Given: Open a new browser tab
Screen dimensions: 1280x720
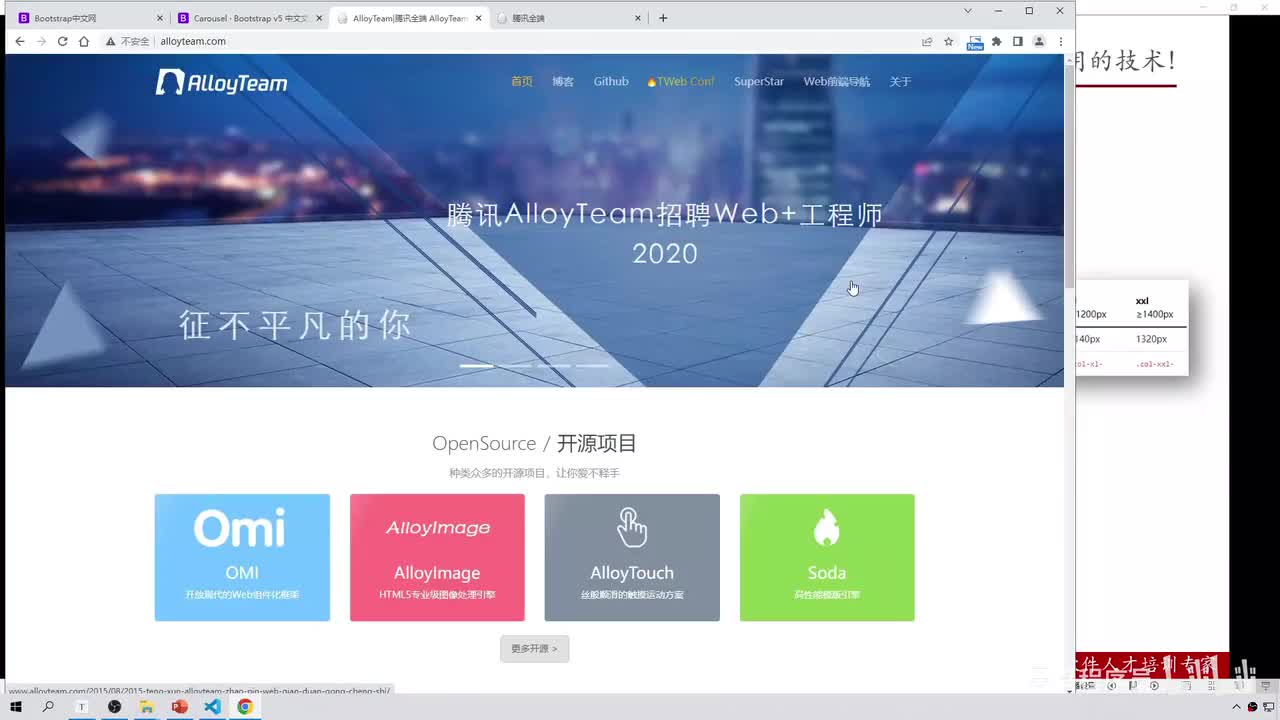Looking at the screenshot, I should click(663, 18).
